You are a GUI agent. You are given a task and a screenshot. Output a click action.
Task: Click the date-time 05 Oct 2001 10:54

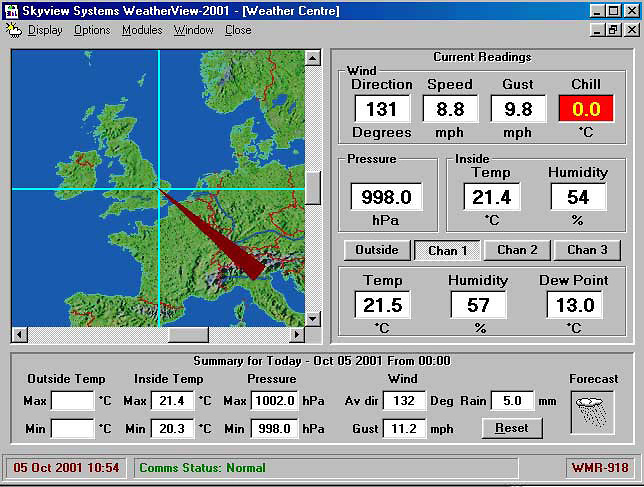click(66, 468)
